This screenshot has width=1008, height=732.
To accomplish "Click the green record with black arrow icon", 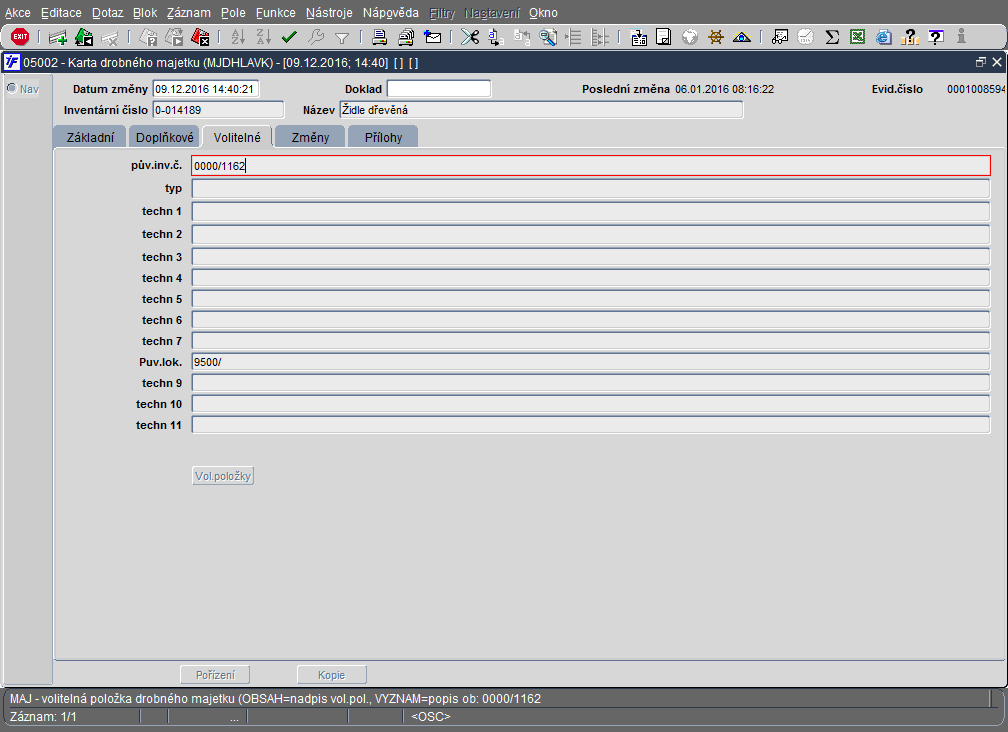I will coord(84,37).
